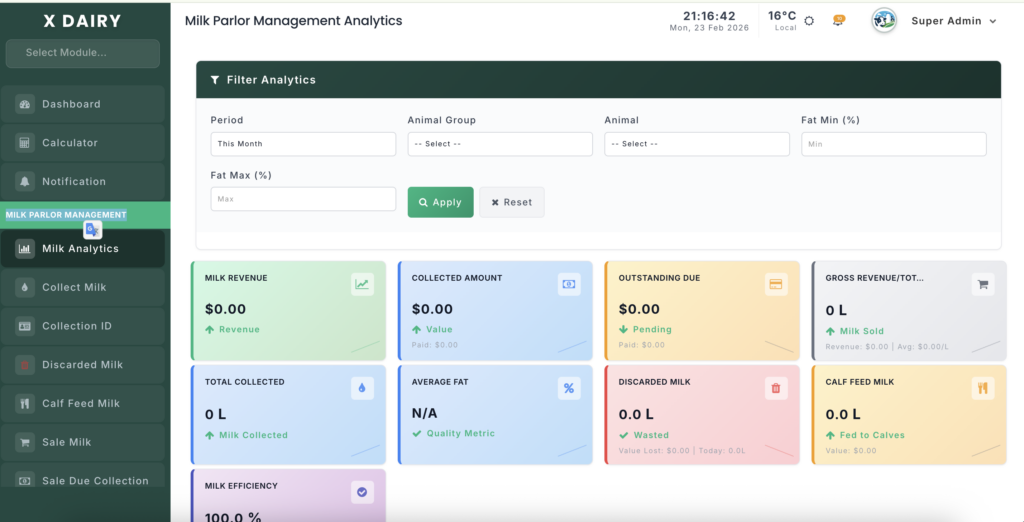Click the Collected Amount money icon
Viewport: 1024px width, 522px height.
pyautogui.click(x=569, y=284)
